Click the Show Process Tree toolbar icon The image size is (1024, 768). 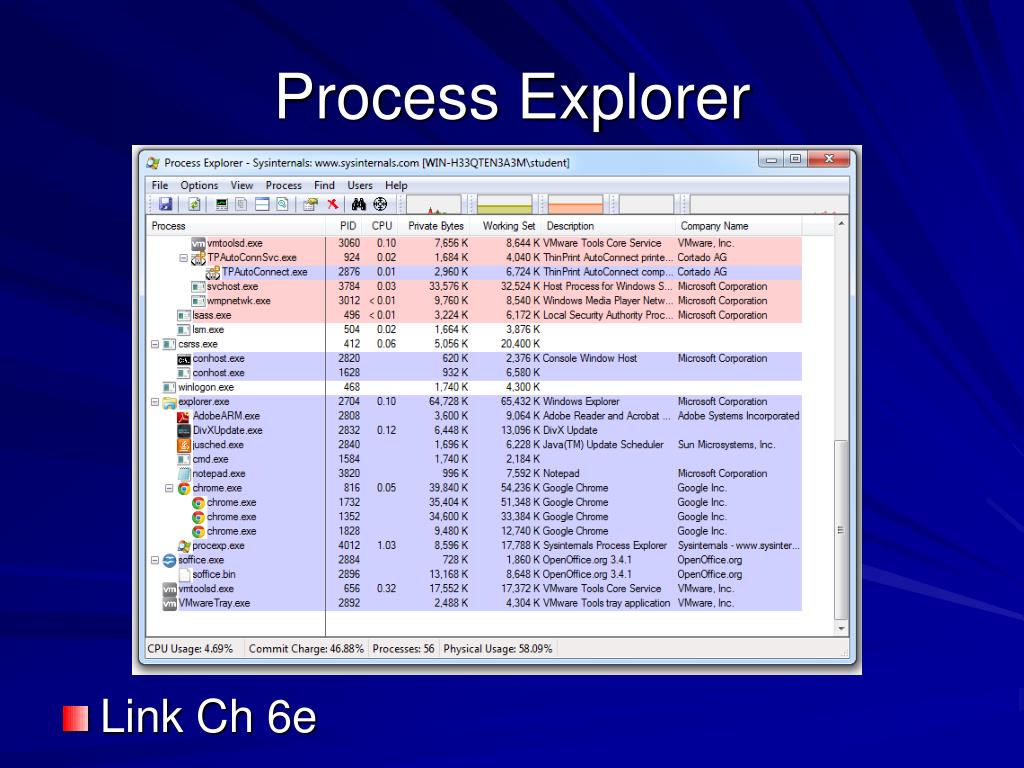click(x=242, y=204)
